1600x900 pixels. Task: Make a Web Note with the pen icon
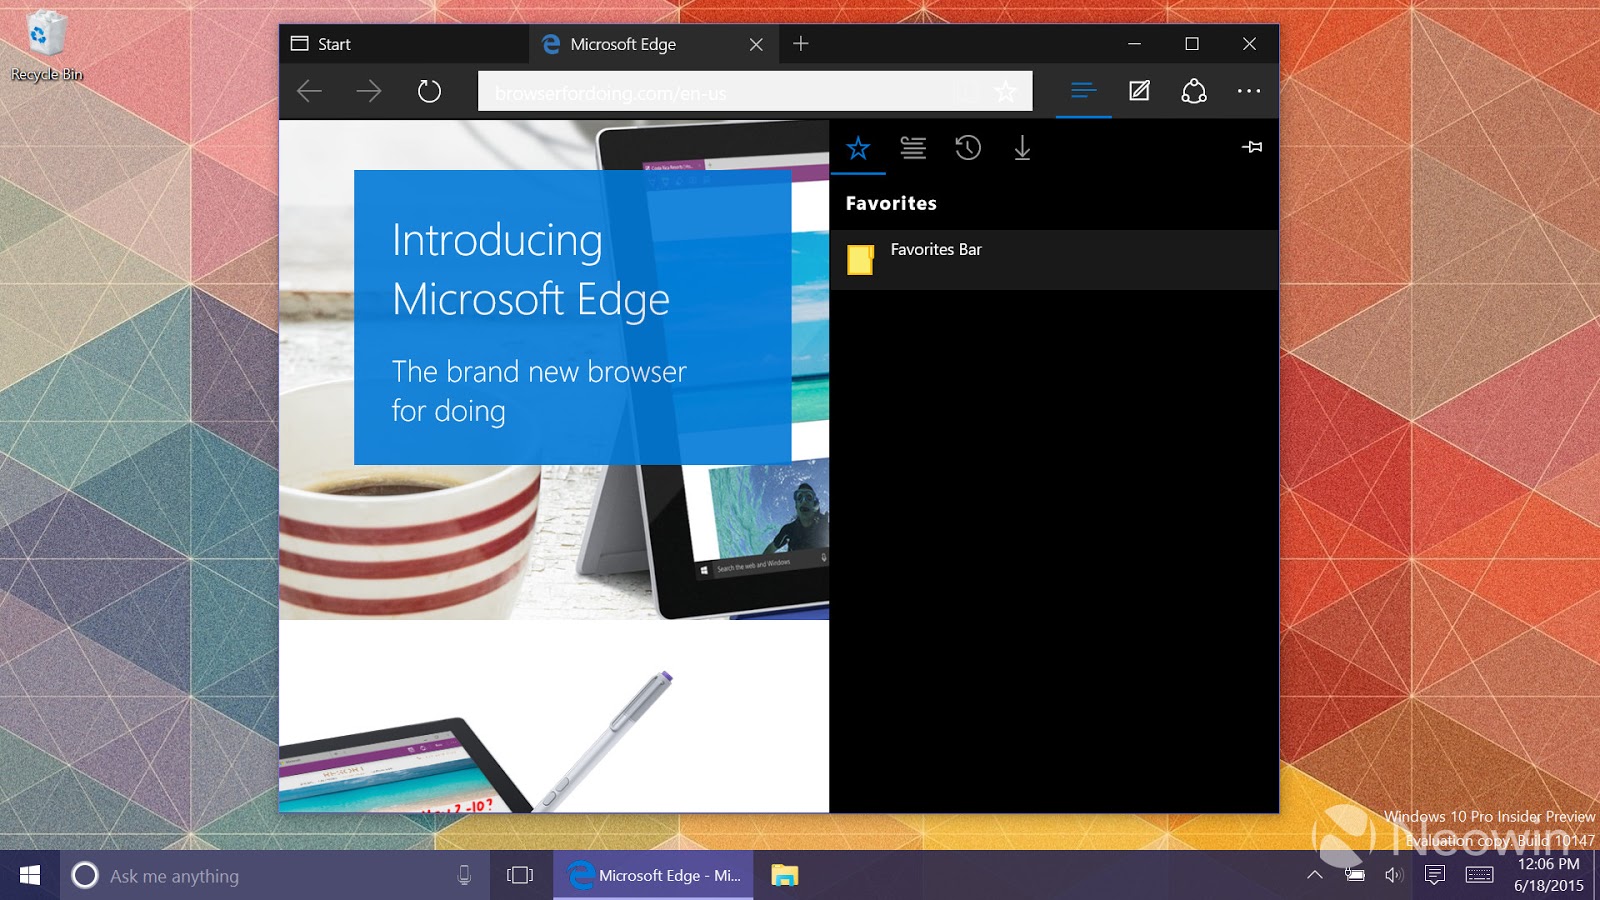tap(1139, 91)
